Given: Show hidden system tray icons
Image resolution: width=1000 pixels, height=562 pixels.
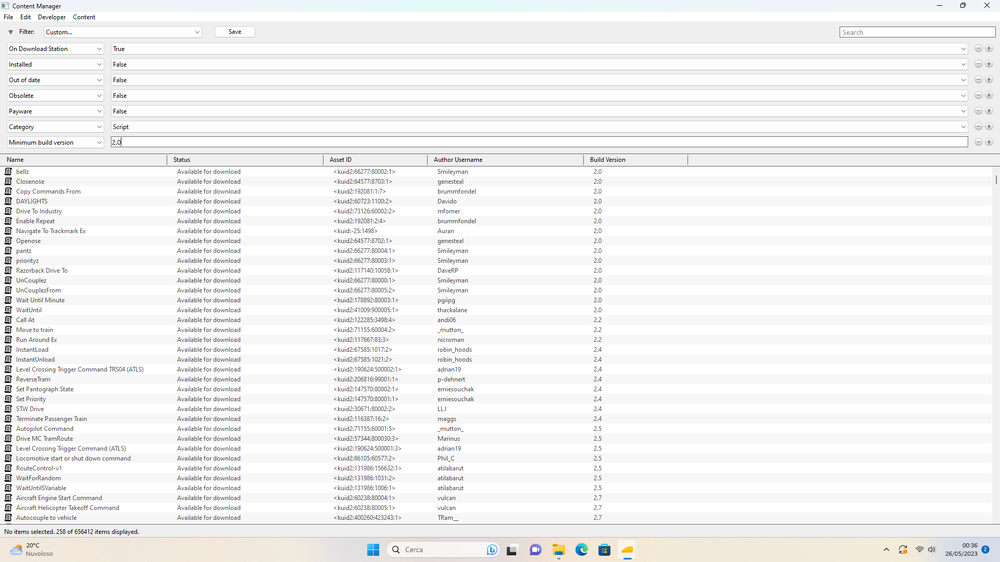Looking at the screenshot, I should click(x=886, y=550).
